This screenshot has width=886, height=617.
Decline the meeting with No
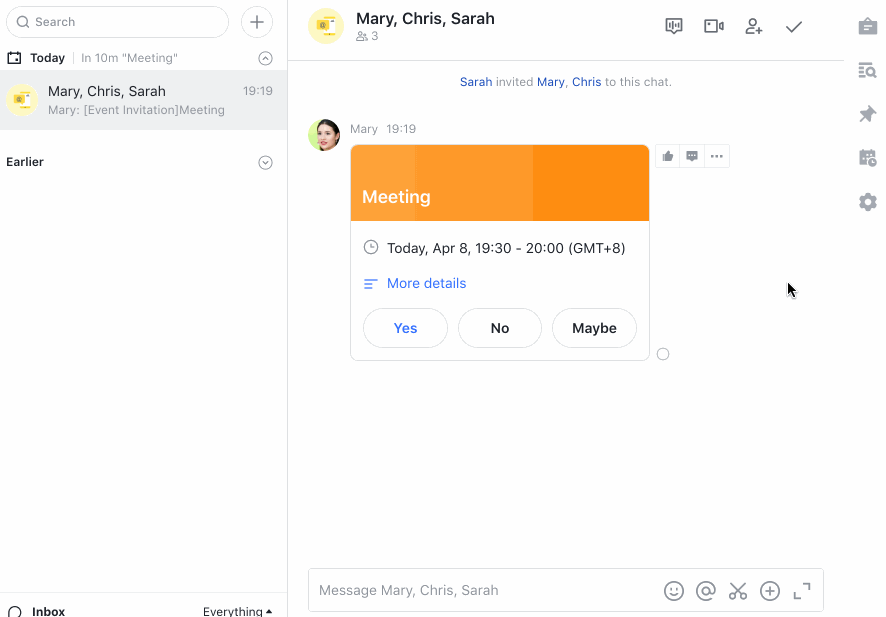500,328
